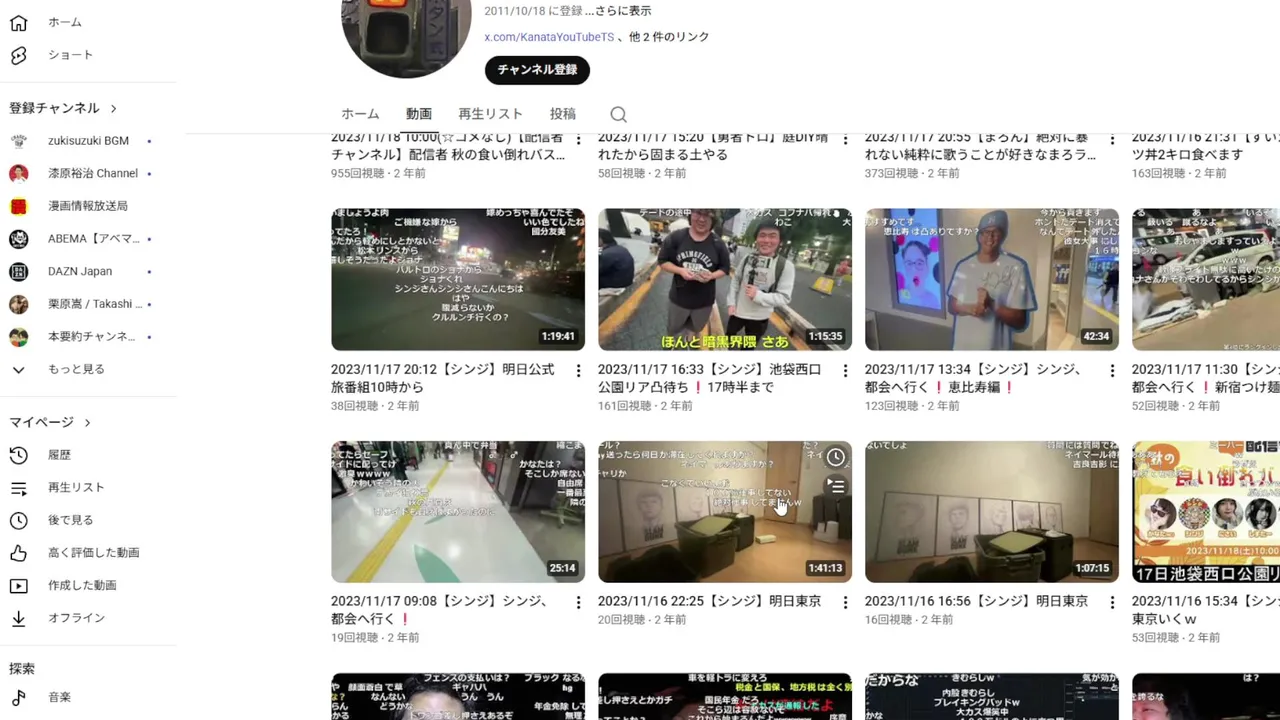Image resolution: width=1280 pixels, height=720 pixels.
Task: Open more options for 恵比寿編 video
Action: [1112, 371]
